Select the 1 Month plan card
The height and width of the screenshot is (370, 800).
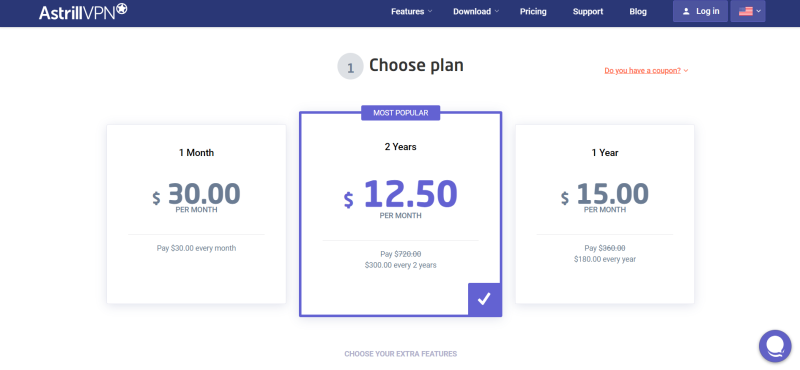(x=196, y=214)
